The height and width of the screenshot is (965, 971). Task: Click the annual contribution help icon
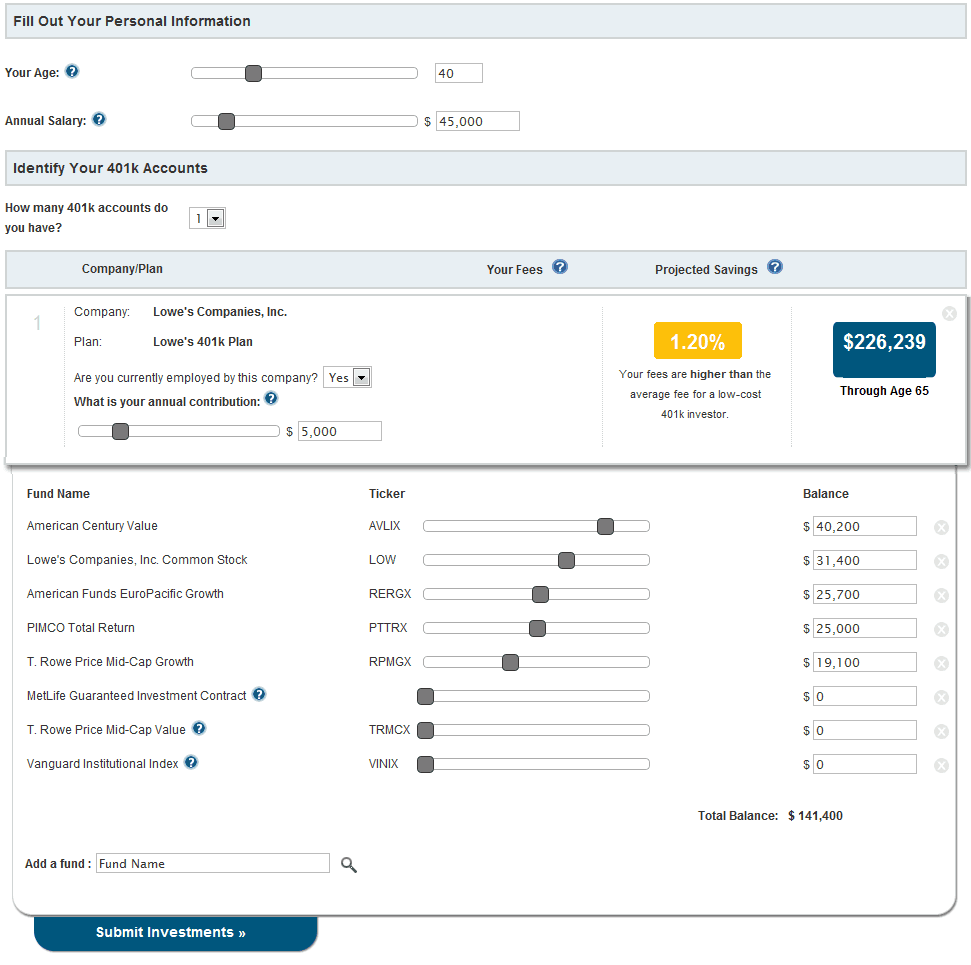click(x=271, y=399)
